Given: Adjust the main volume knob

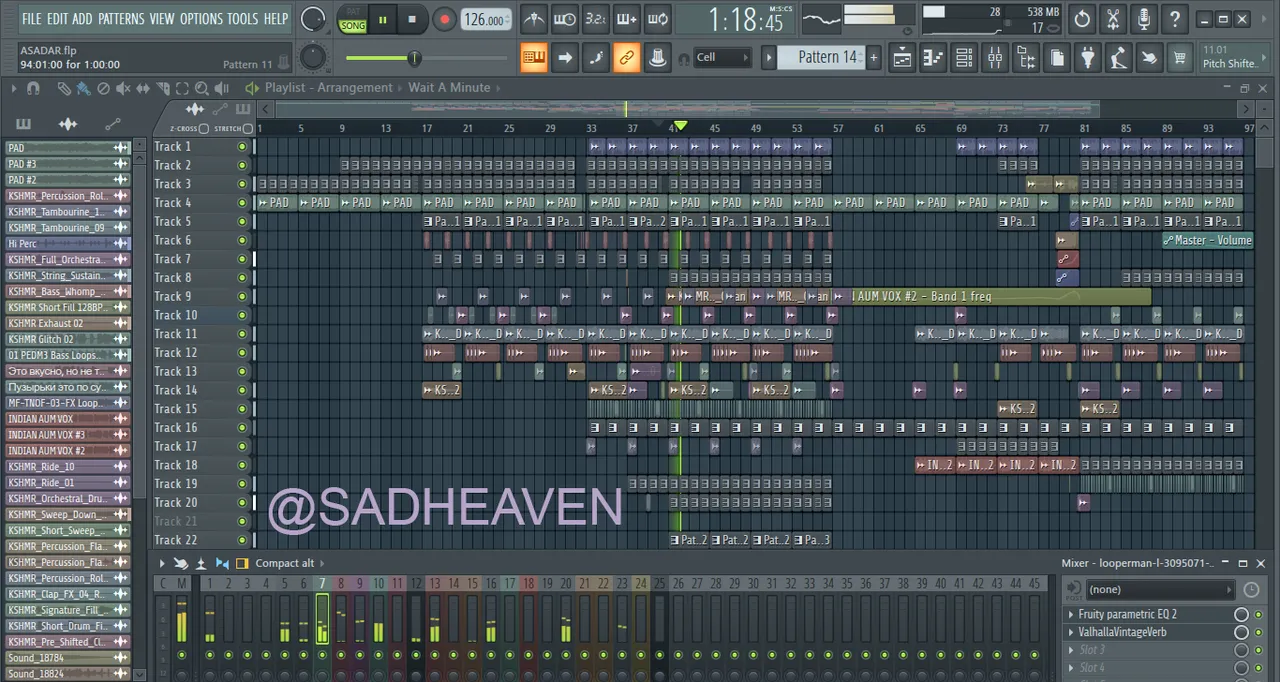Looking at the screenshot, I should [313, 19].
